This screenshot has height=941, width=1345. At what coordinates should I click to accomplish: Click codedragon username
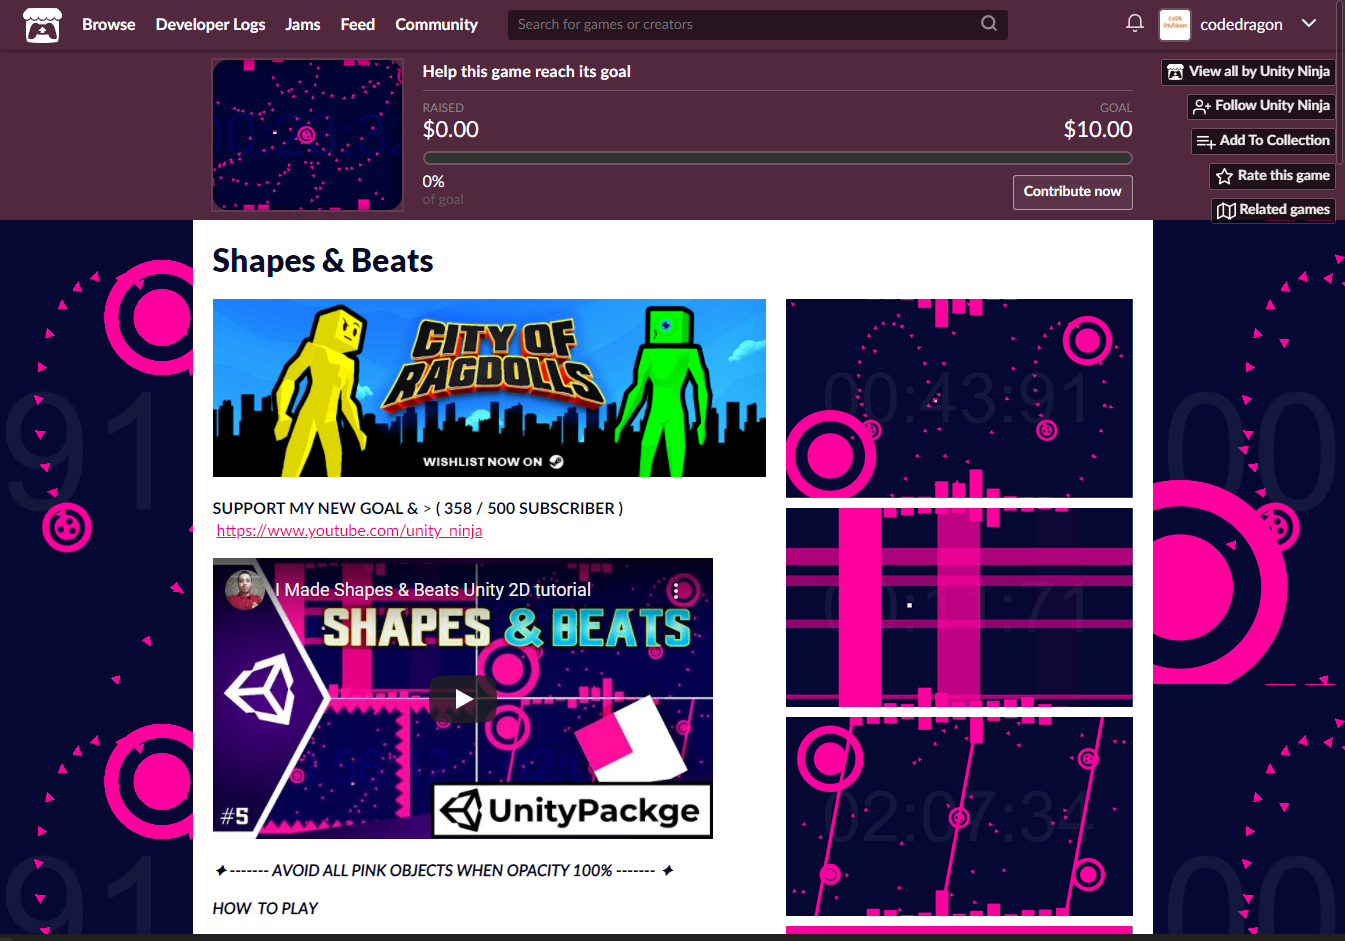click(x=1241, y=25)
